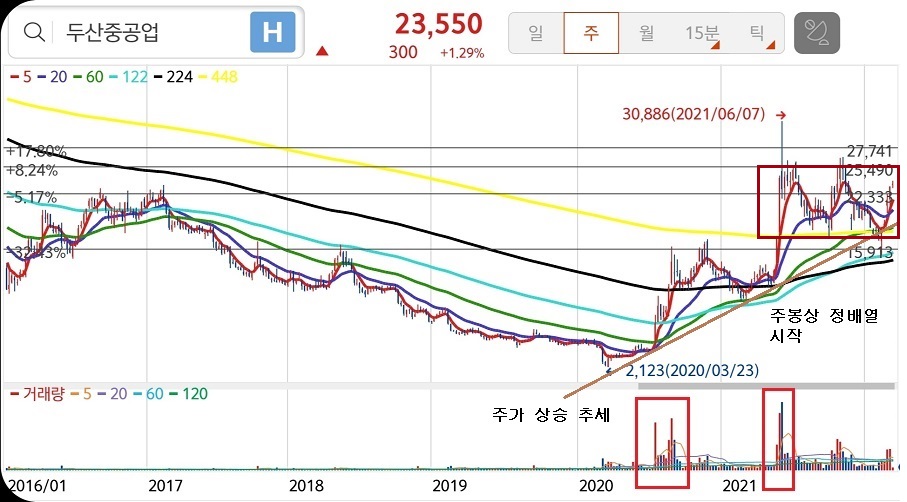Toggle the volume 5 average legend
Viewport: 907px width, 502px height.
tap(81, 394)
